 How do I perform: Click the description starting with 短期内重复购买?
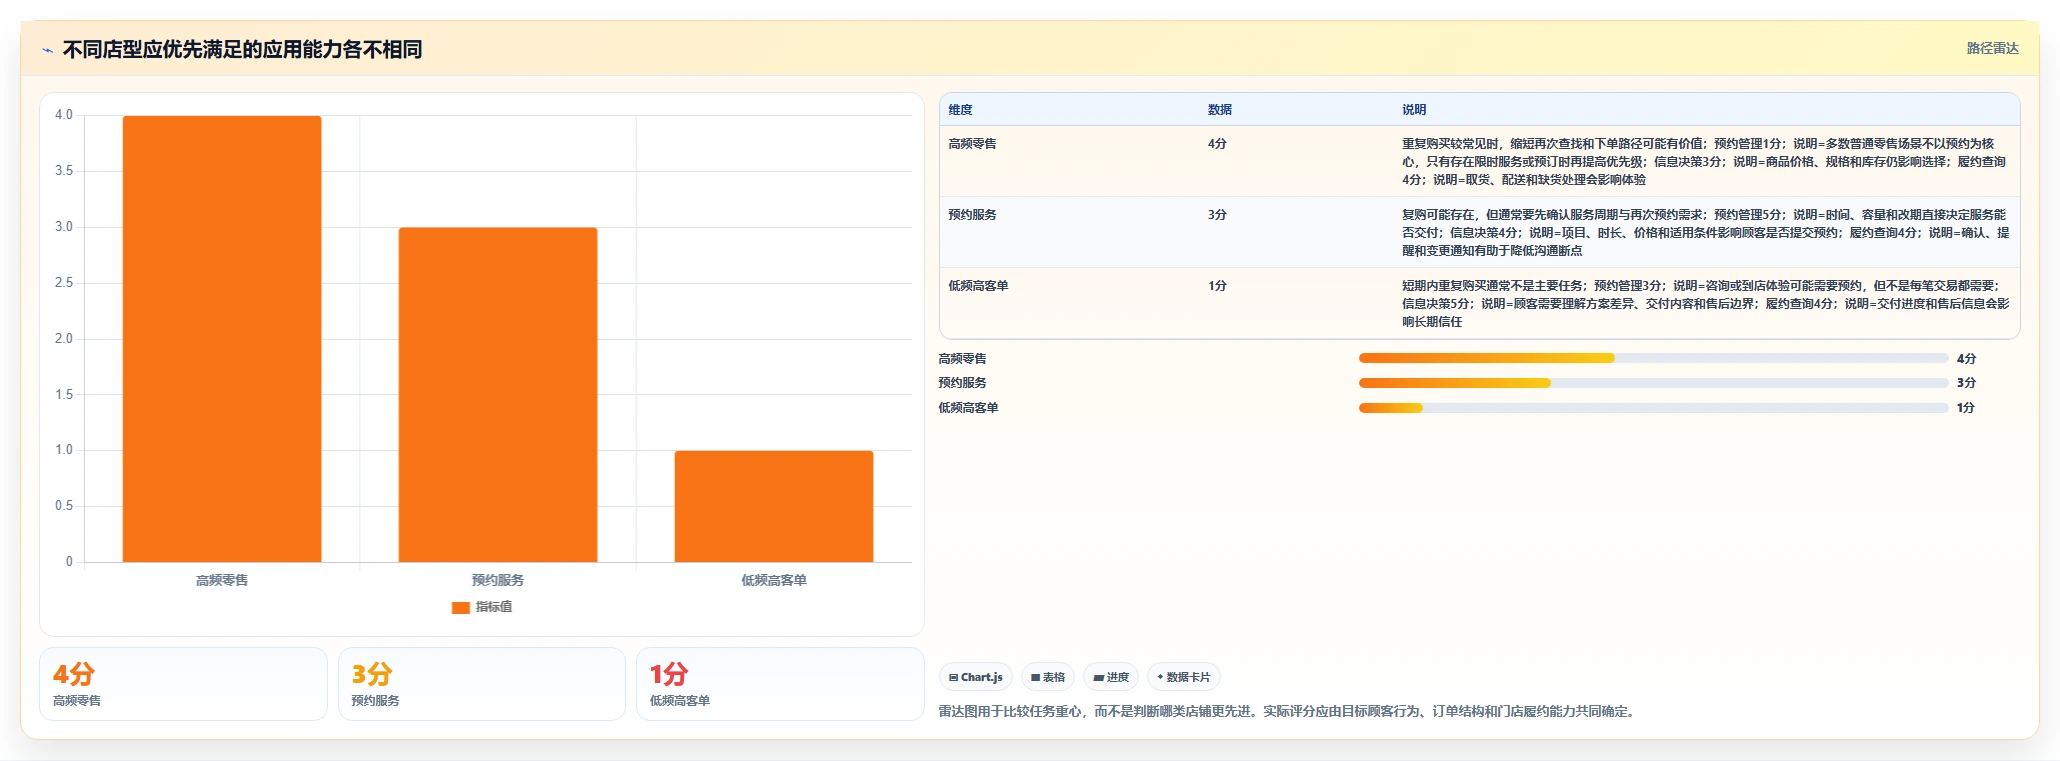pos(1705,304)
